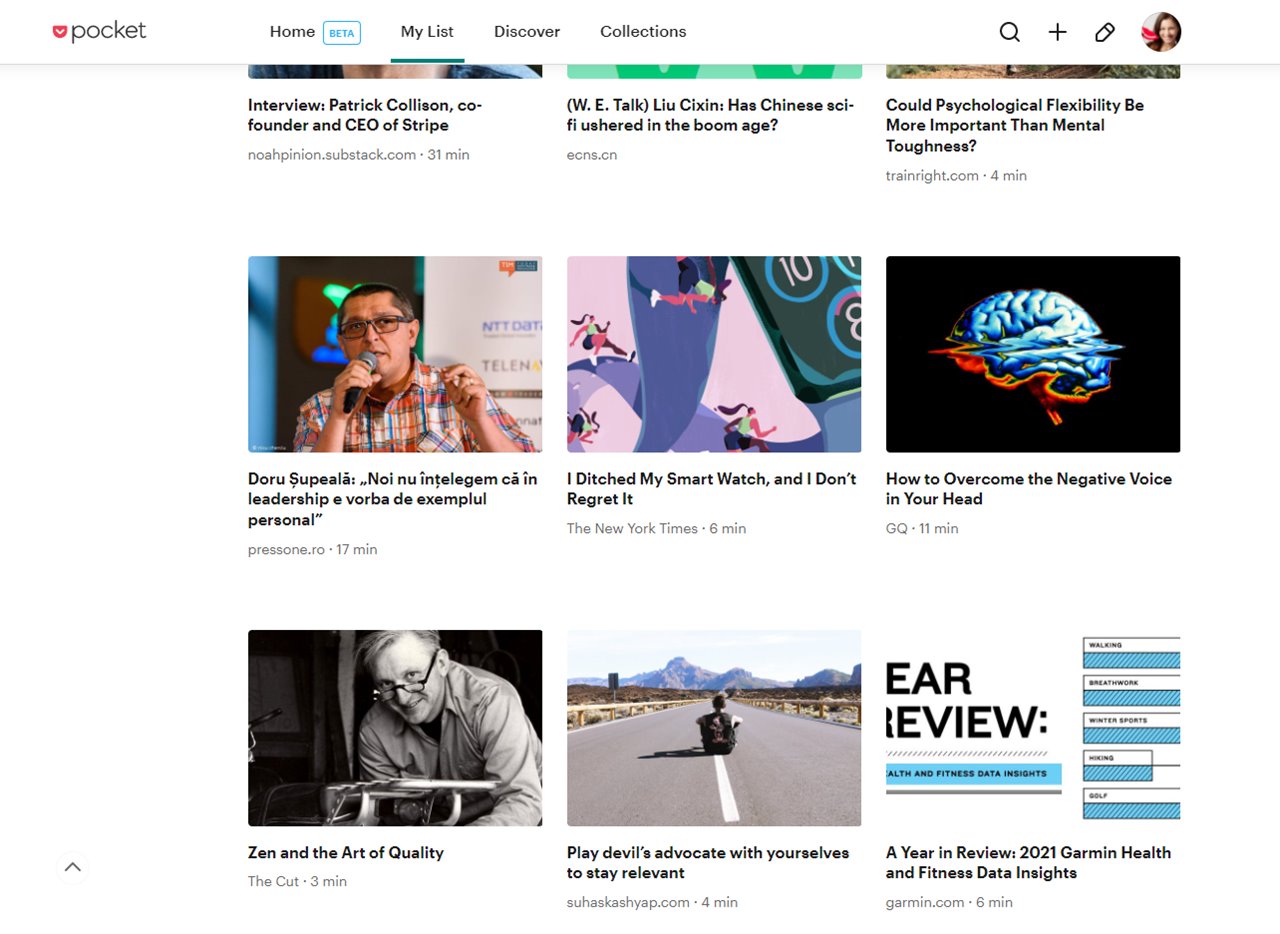Click the smart watch illustration thumbnail
Image resolution: width=1280 pixels, height=934 pixels.
714,354
